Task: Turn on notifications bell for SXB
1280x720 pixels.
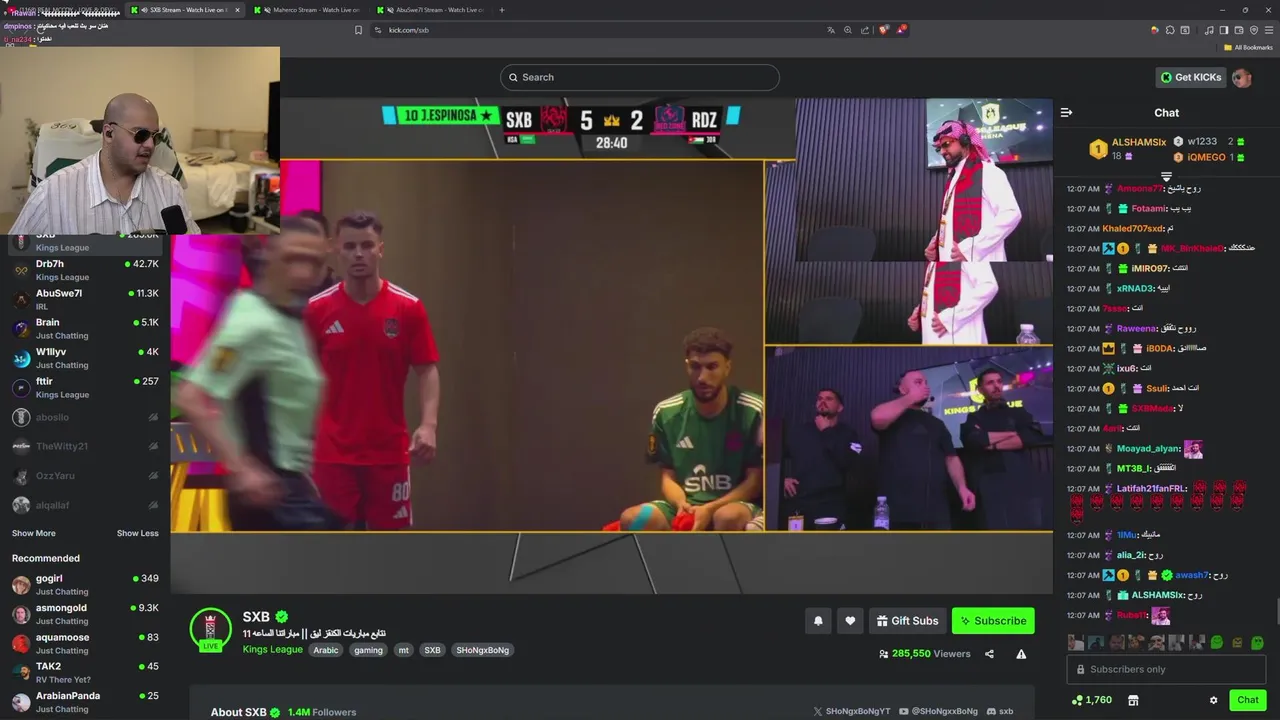Action: tap(818, 621)
